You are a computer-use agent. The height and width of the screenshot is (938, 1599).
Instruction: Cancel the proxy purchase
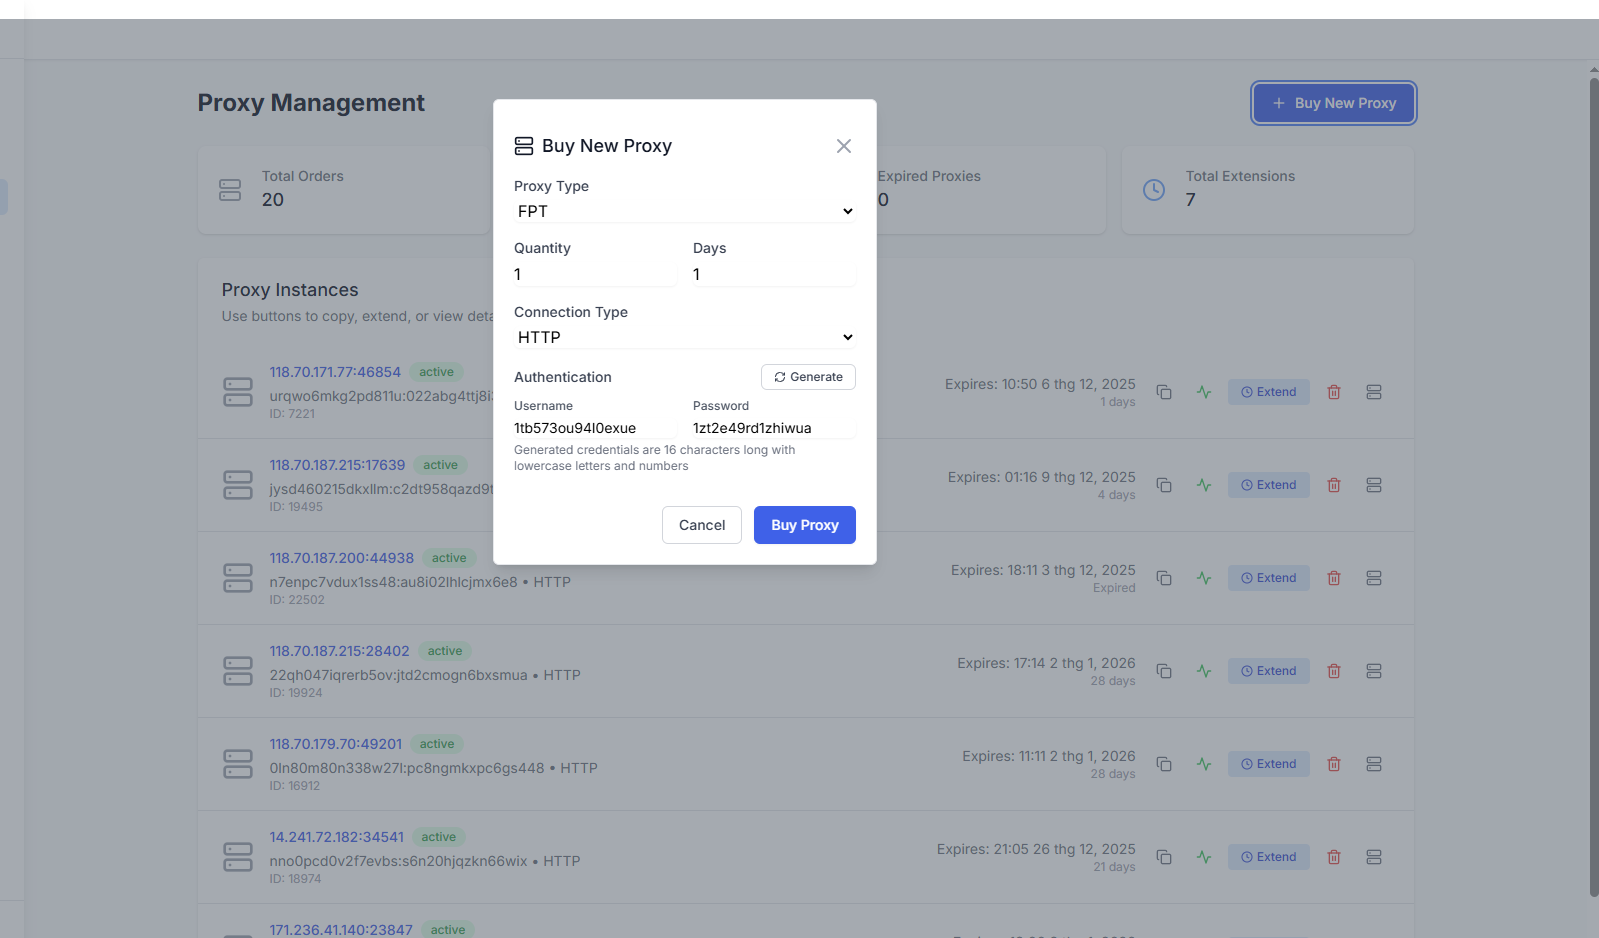coord(701,525)
